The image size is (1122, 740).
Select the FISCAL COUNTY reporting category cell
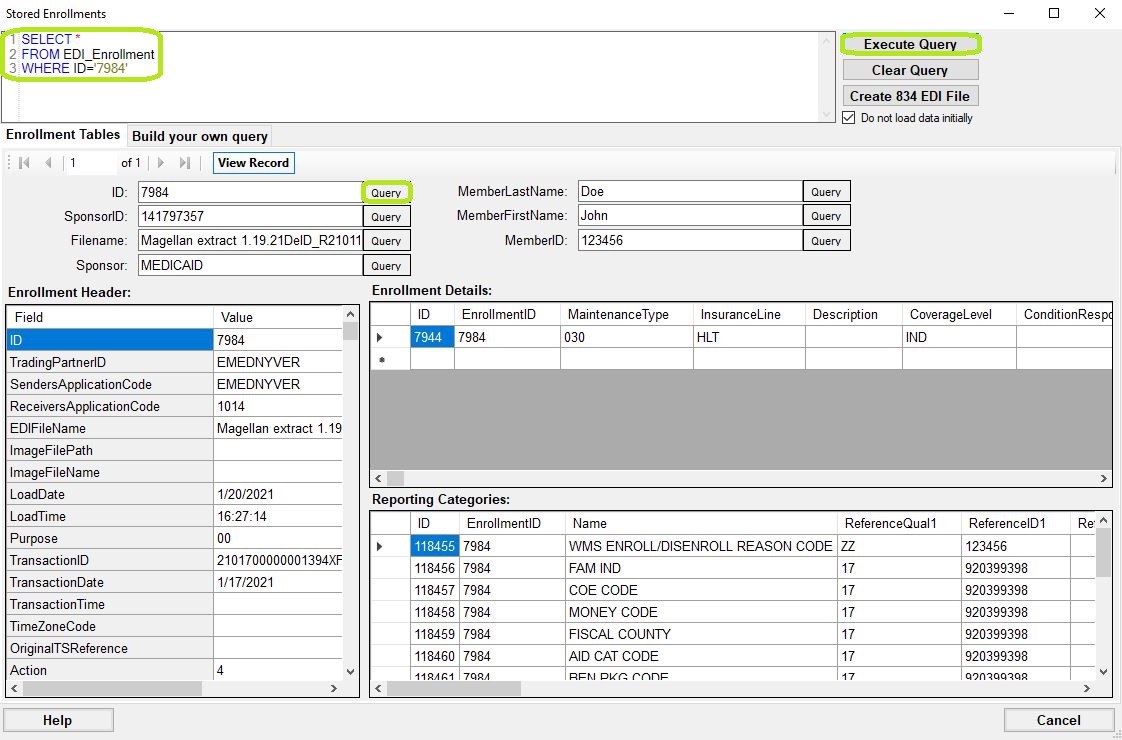(701, 634)
